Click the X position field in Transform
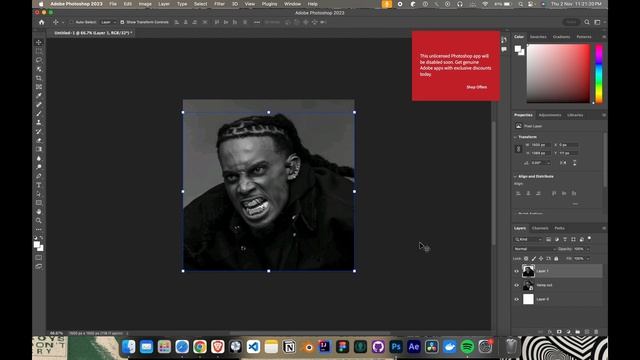Viewport: 640px width, 360px height. pos(568,145)
